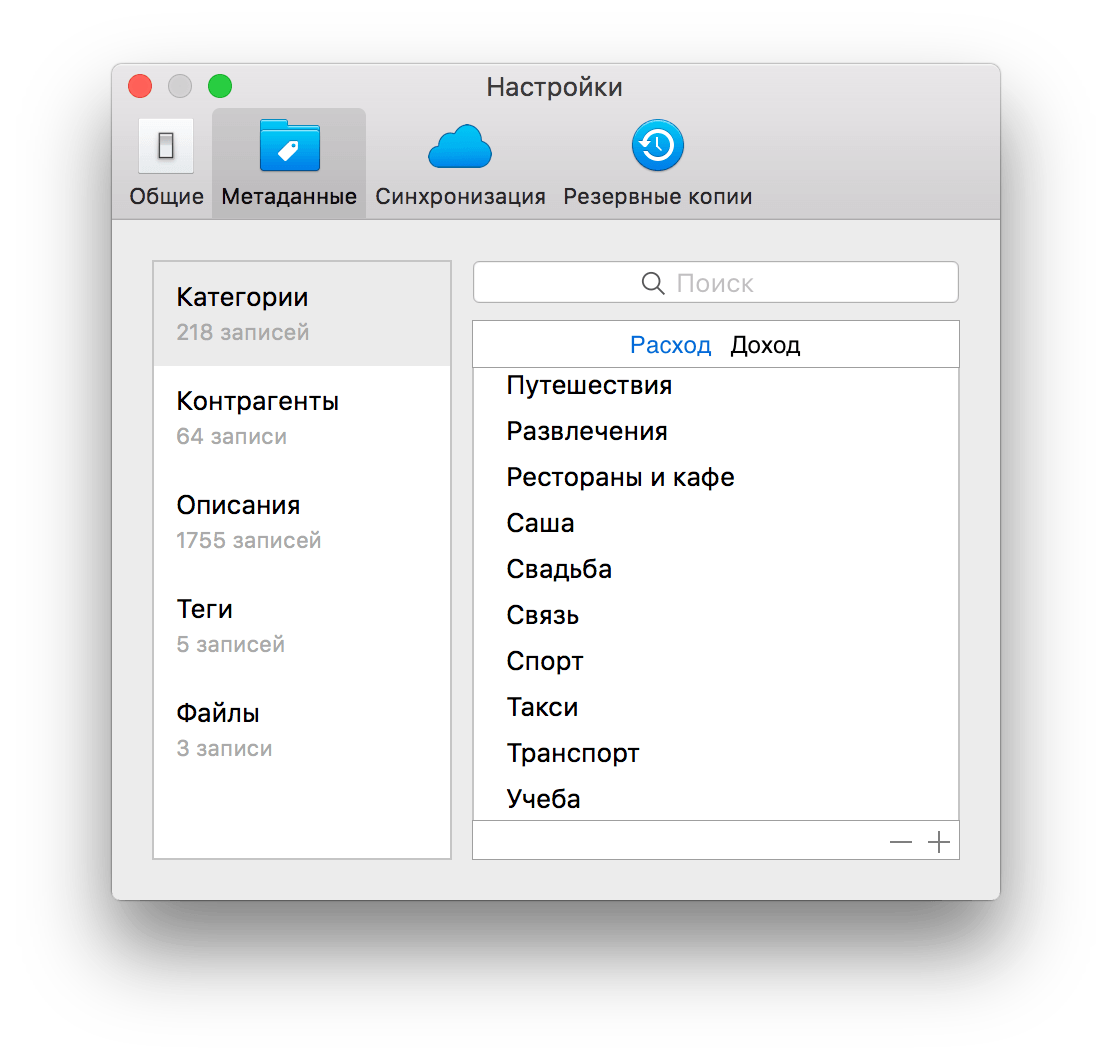Select Теги in the sidebar list

tap(302, 626)
